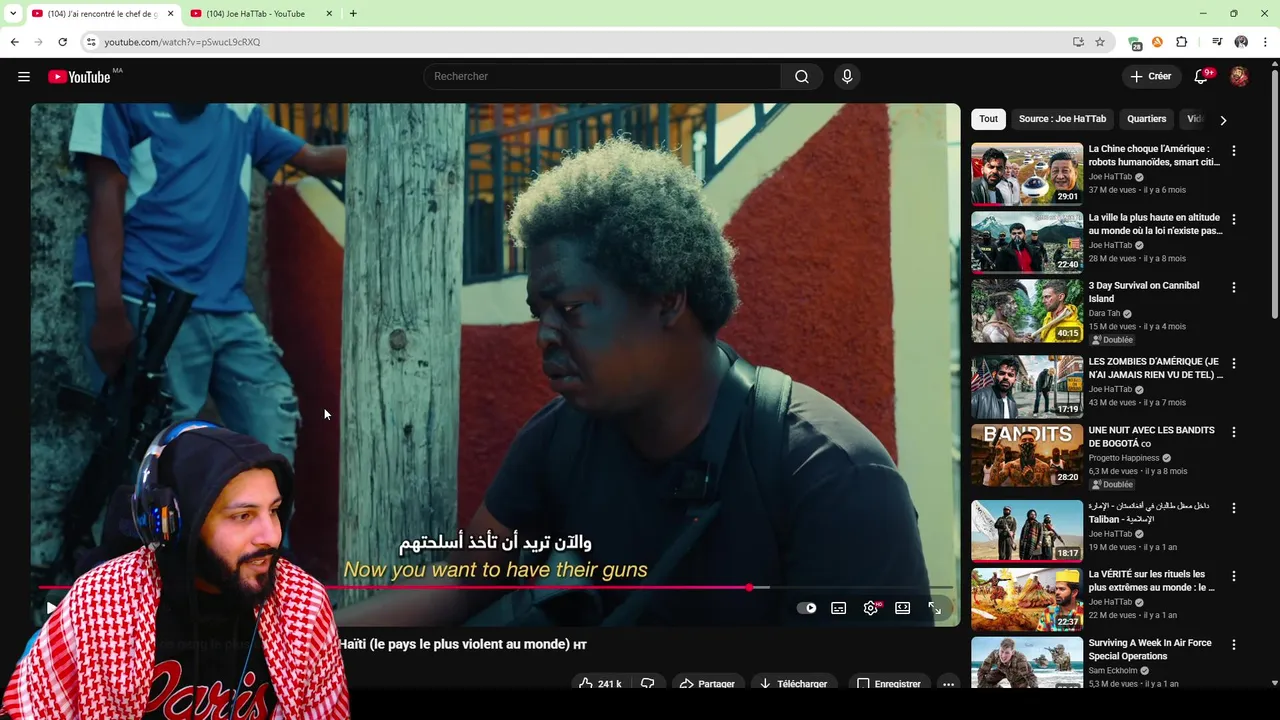Click the search magnifier button

802,77
